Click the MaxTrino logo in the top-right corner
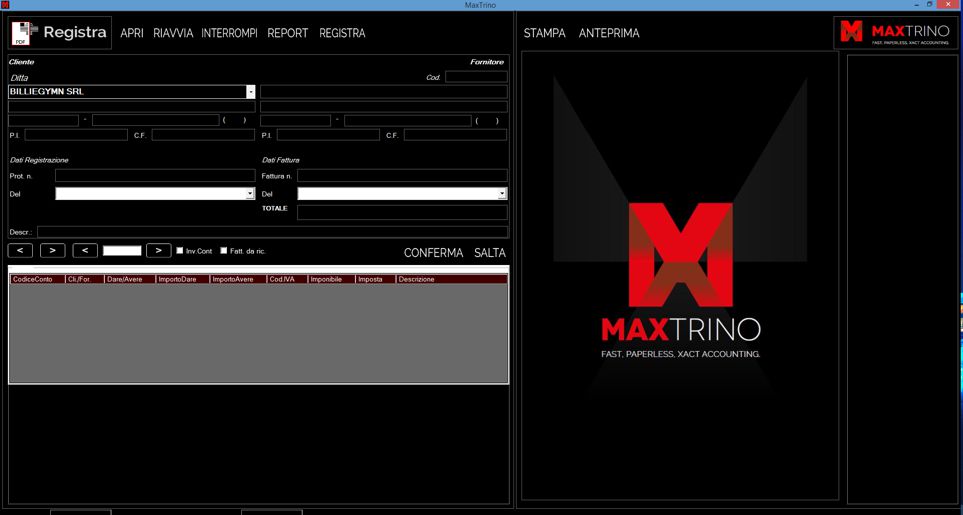963x515 pixels. click(x=895, y=32)
